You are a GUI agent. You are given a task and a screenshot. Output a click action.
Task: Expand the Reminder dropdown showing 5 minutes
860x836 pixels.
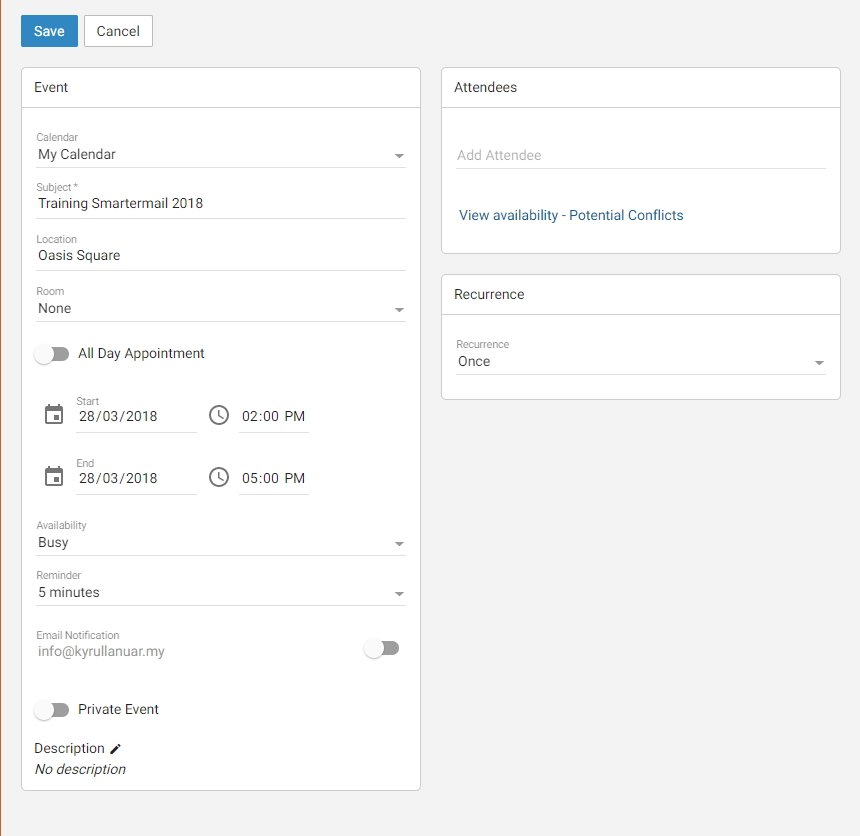coord(221,592)
